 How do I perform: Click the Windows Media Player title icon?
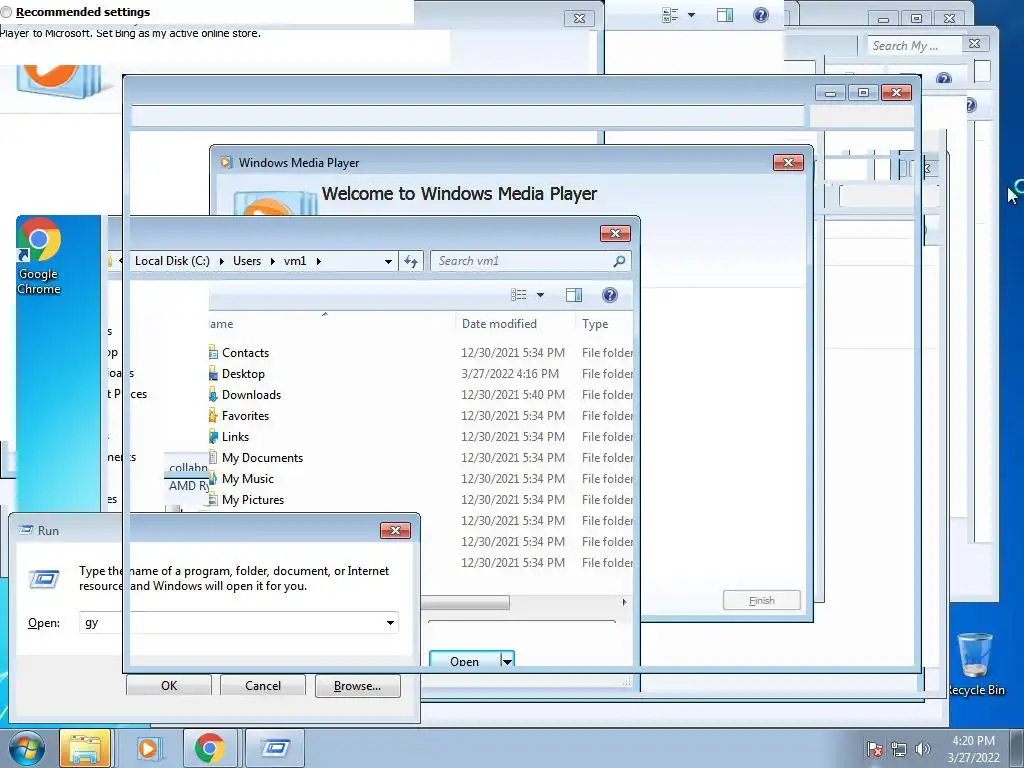pyautogui.click(x=226, y=163)
